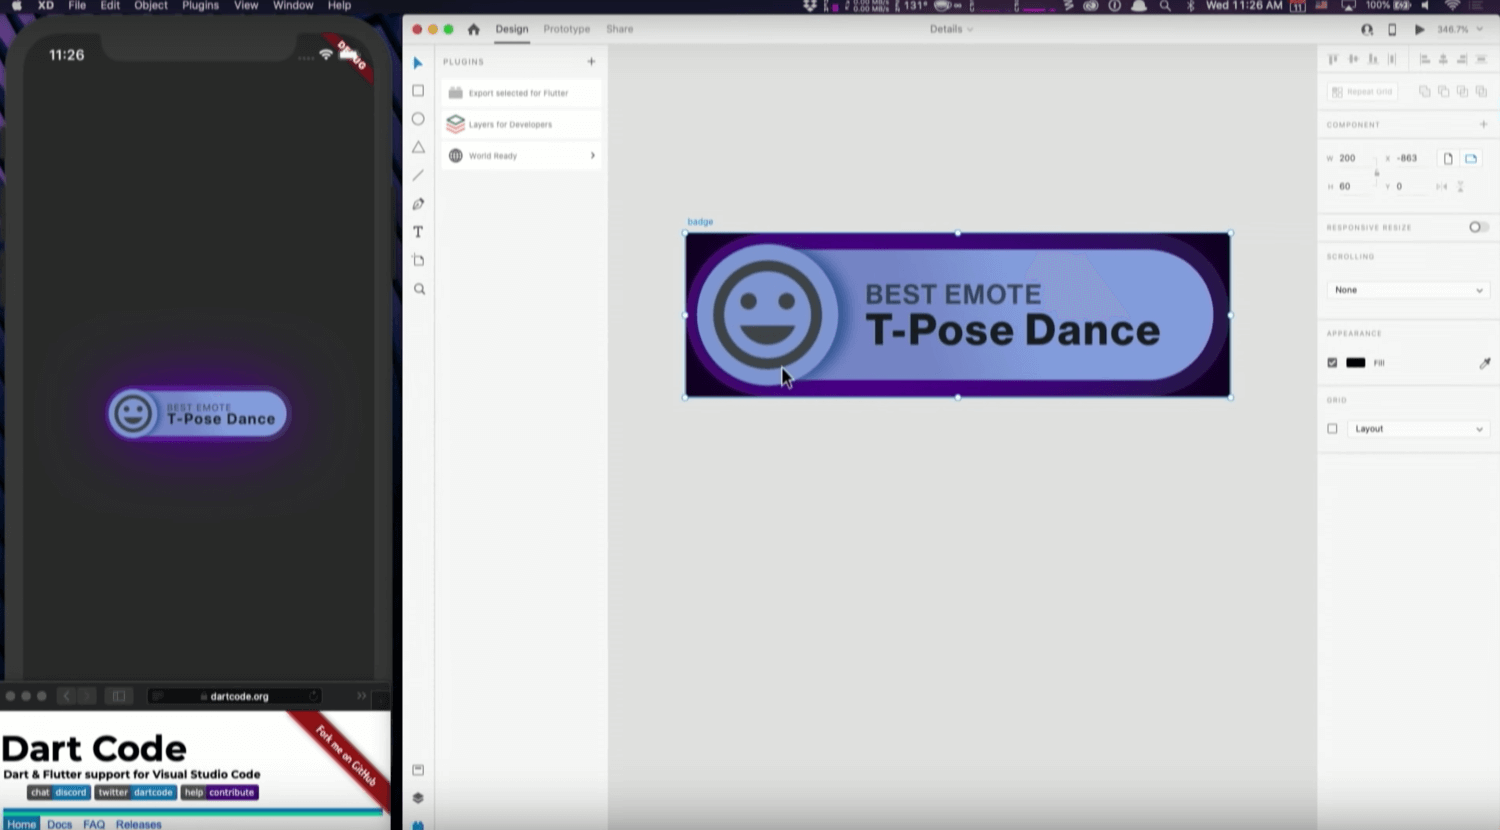Image resolution: width=1500 pixels, height=830 pixels.
Task: Select the Polygon tool
Action: (x=418, y=147)
